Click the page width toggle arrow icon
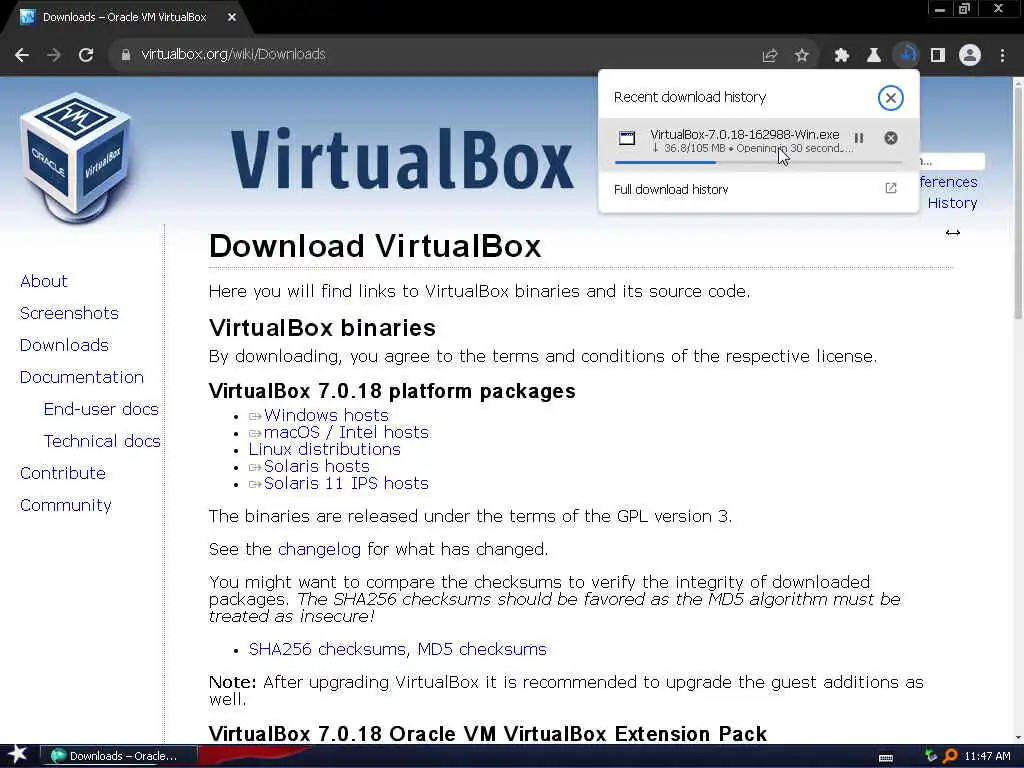This screenshot has height=768, width=1024. (x=953, y=233)
